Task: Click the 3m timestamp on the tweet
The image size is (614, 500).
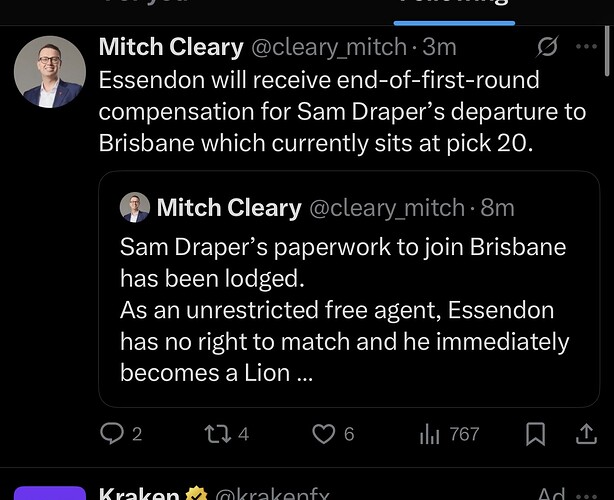Action: pyautogui.click(x=439, y=47)
